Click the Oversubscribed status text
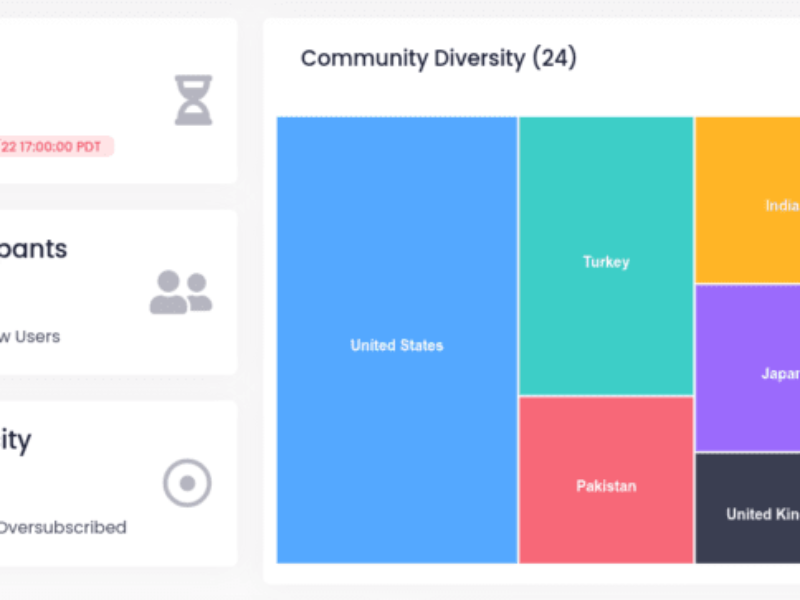The width and height of the screenshot is (800, 600). click(x=62, y=527)
